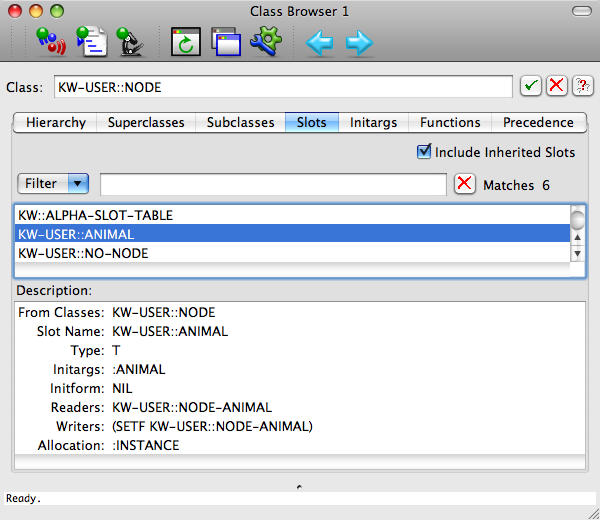Viewport: 600px width, 520px height.
Task: Switch to the Hierarchy tab
Action: [55, 122]
